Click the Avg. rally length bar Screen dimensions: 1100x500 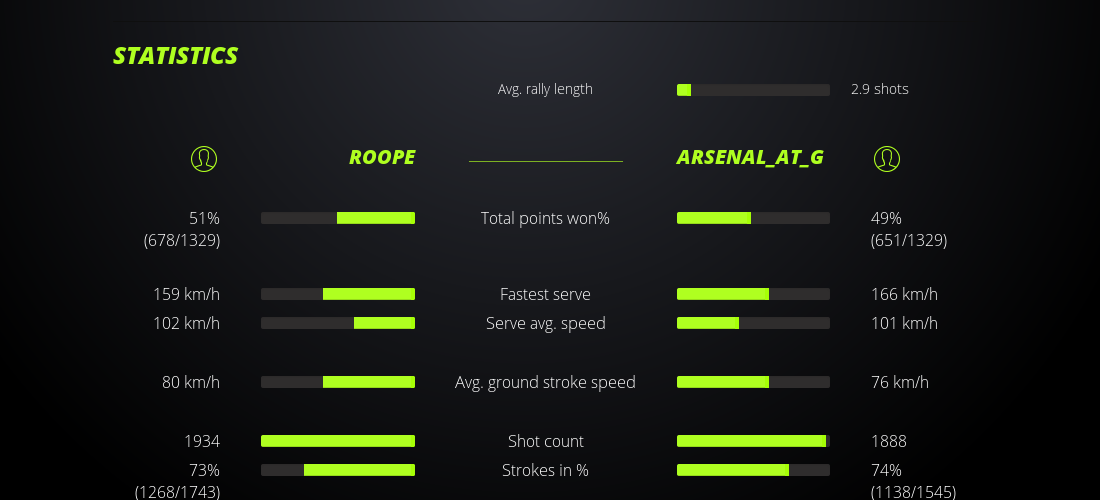753,90
